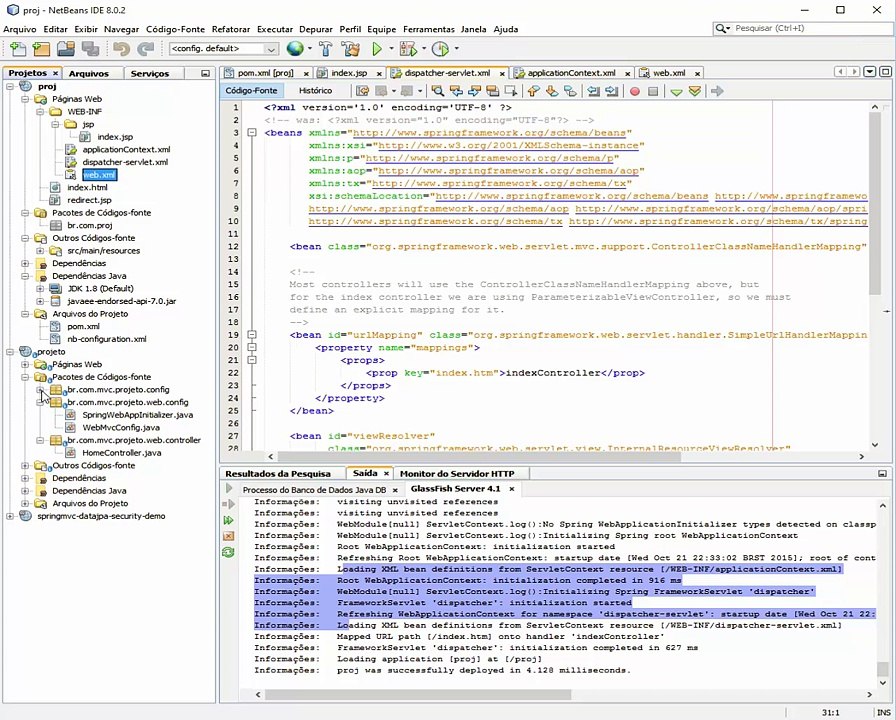Open the Refatorar menu
896x720 pixels.
click(231, 29)
